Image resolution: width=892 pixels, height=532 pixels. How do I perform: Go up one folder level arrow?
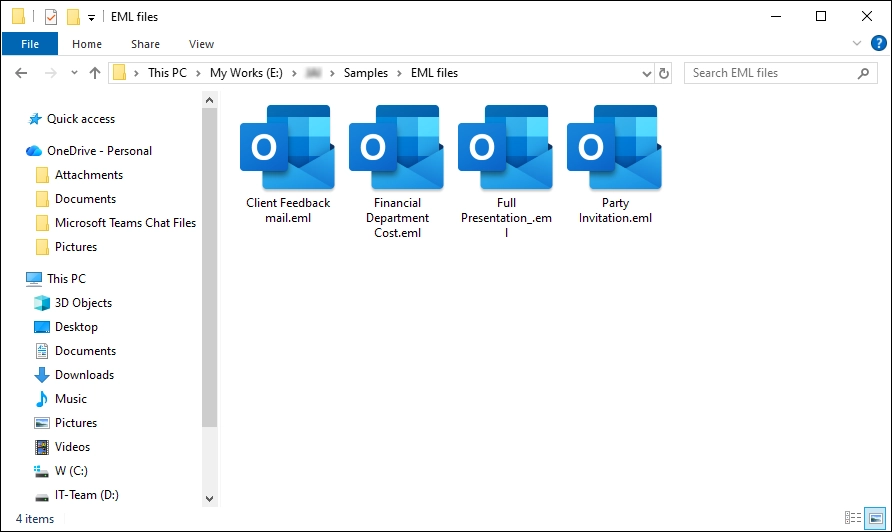point(95,73)
